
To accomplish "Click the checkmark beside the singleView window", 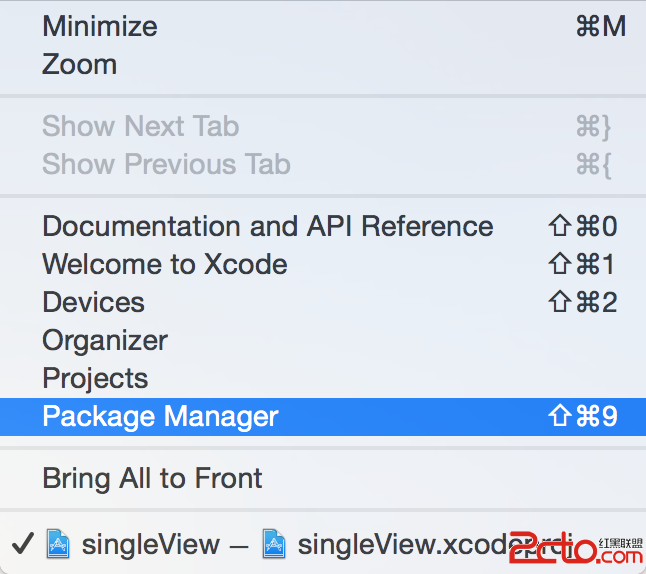I will [22, 545].
